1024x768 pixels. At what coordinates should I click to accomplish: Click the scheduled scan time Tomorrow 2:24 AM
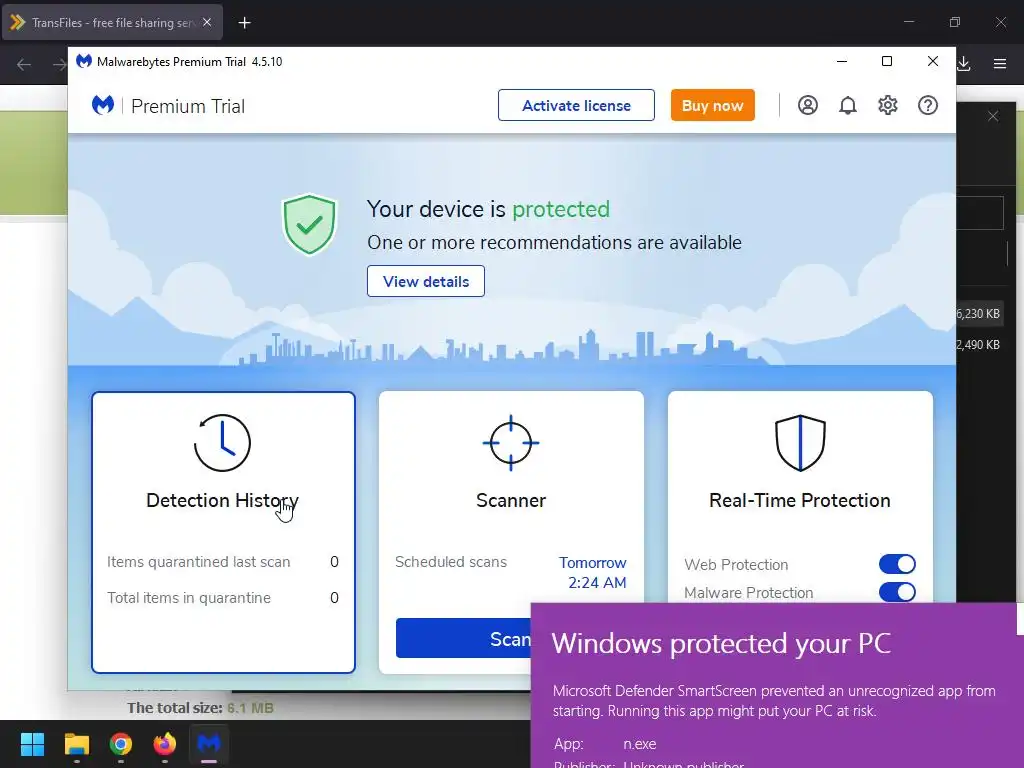592,572
